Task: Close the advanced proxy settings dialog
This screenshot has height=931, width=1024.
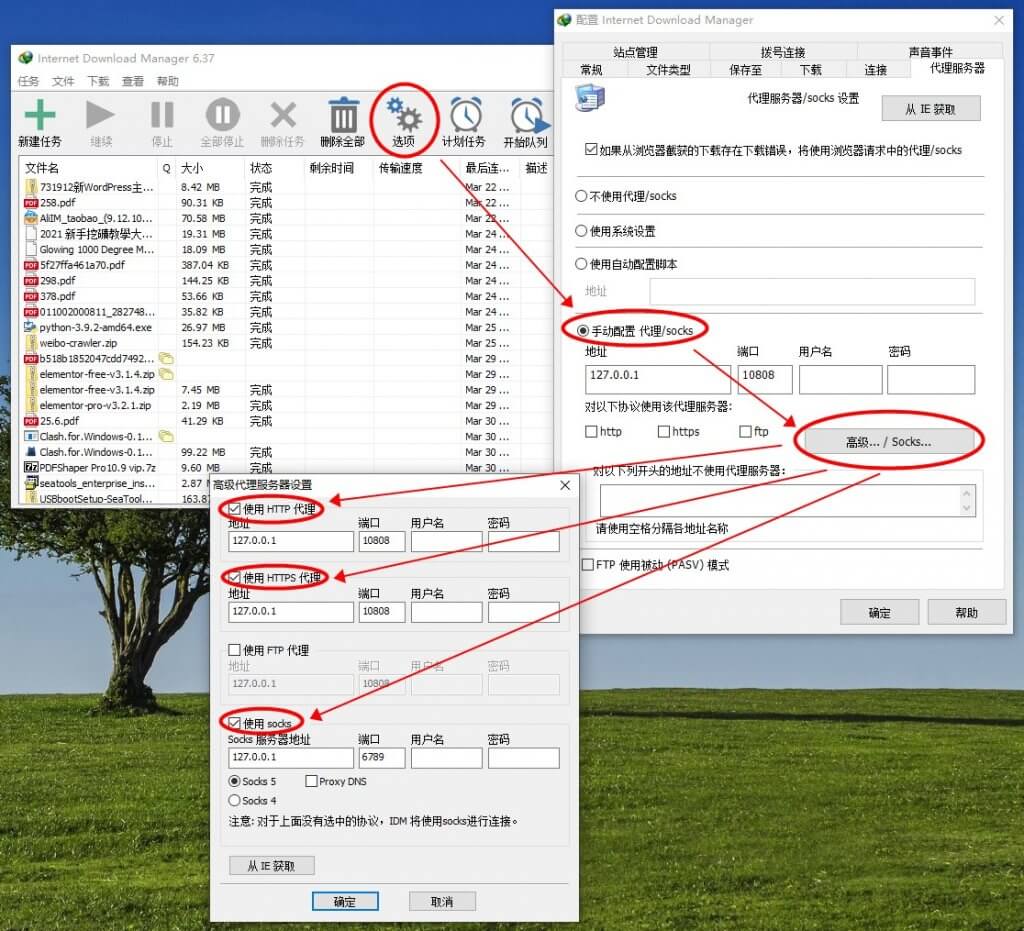Action: pos(565,485)
